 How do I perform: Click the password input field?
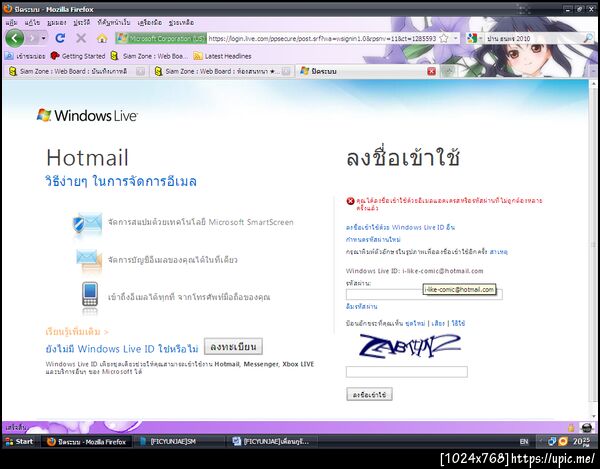pos(424,294)
